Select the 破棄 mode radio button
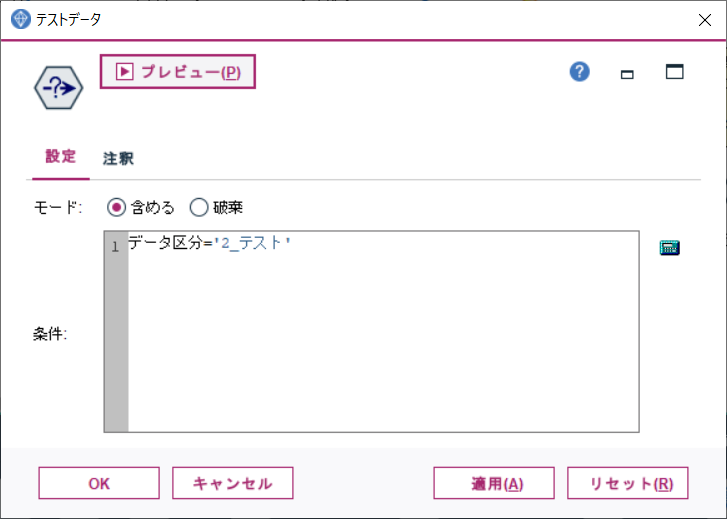 199,207
